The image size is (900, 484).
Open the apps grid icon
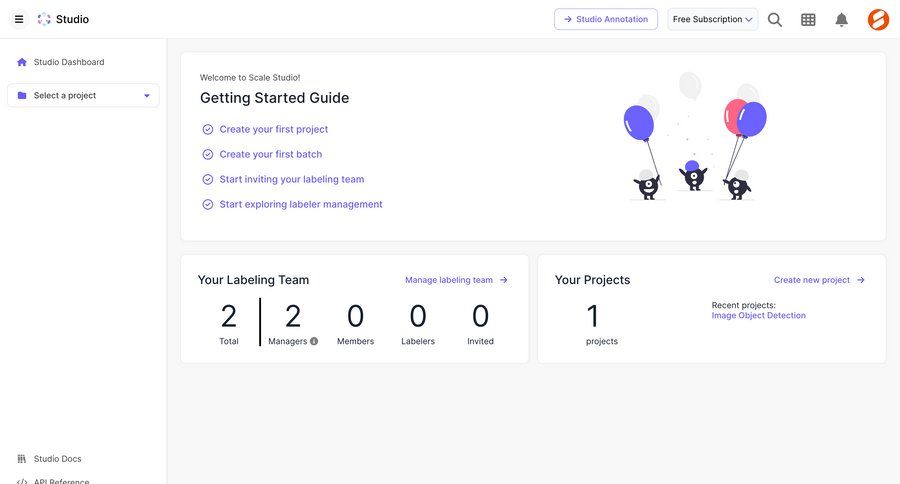808,20
